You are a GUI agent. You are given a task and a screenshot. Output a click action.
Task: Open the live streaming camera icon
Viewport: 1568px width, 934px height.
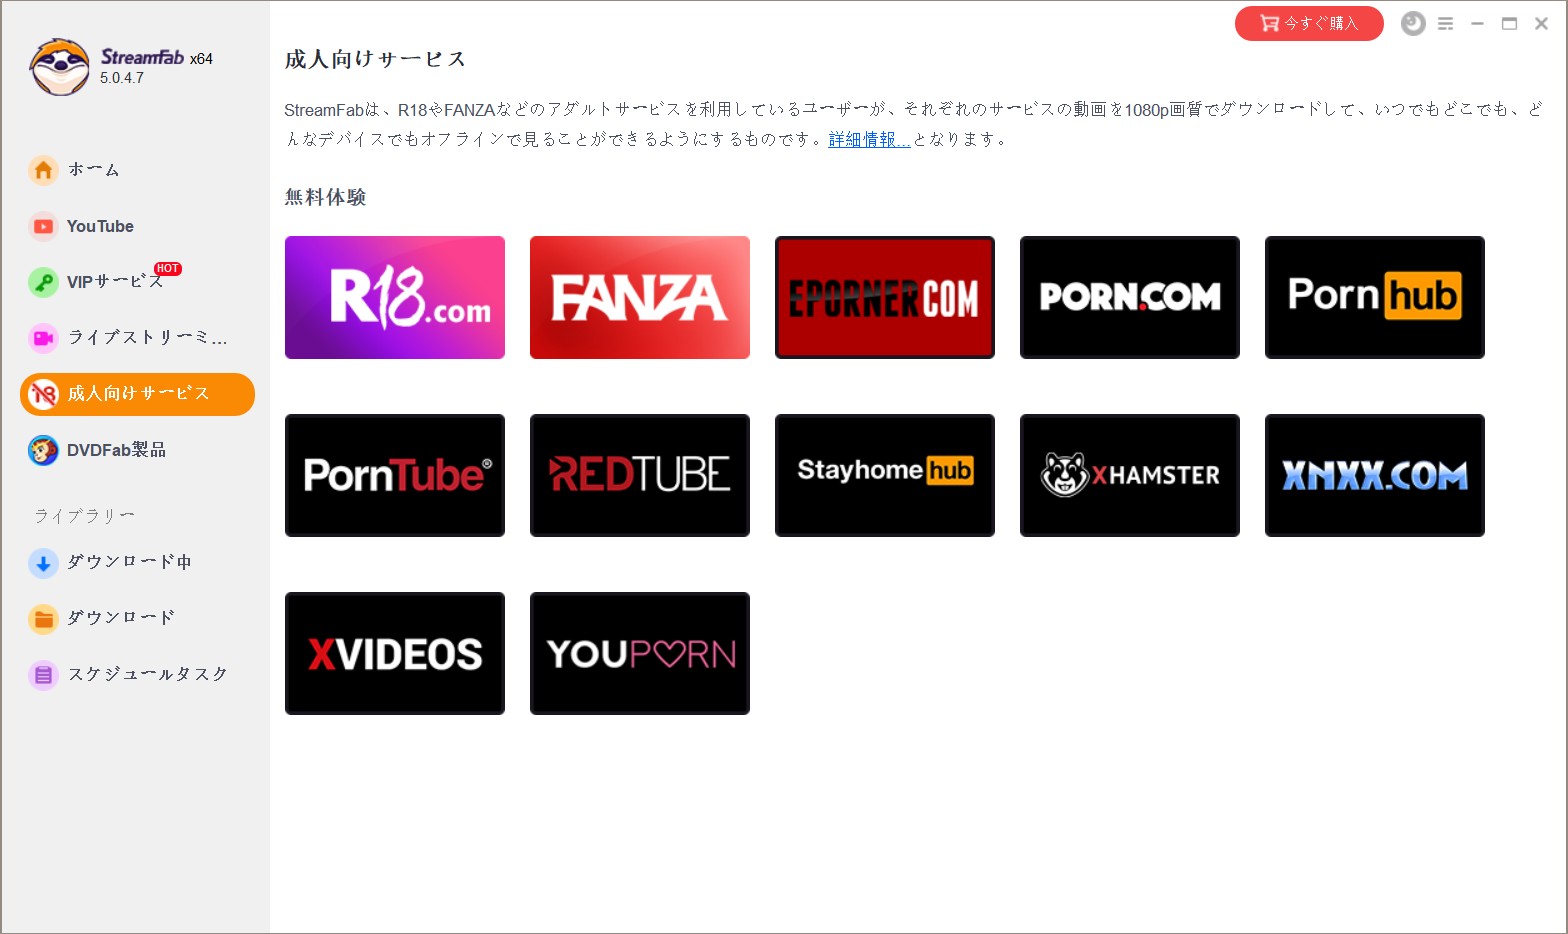(x=43, y=338)
